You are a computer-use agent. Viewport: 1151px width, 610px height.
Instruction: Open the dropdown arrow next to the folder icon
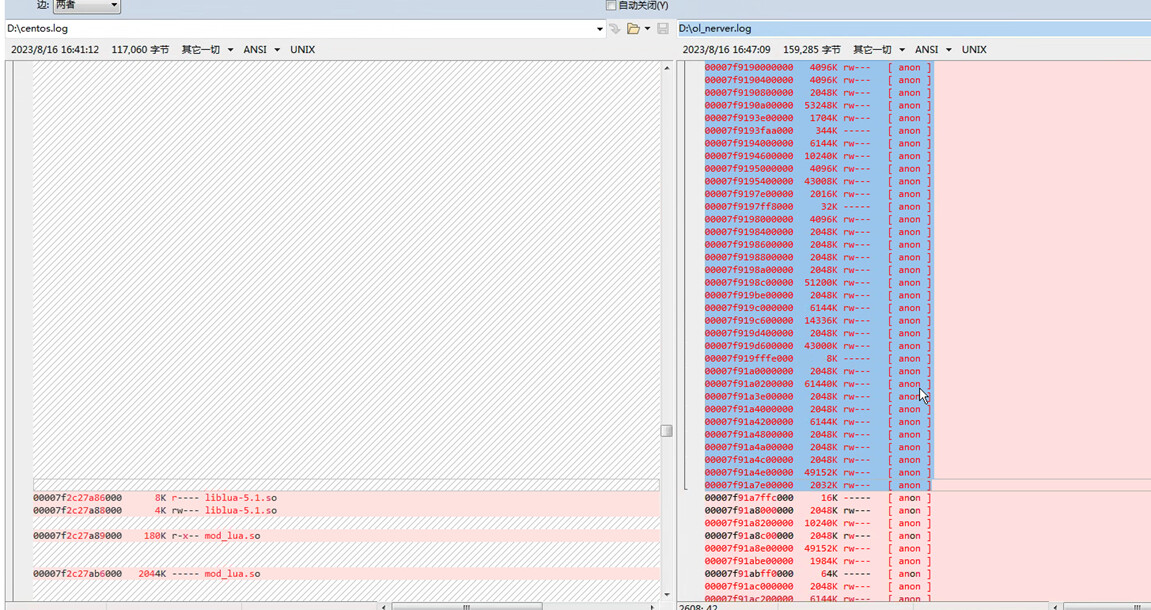coord(647,29)
